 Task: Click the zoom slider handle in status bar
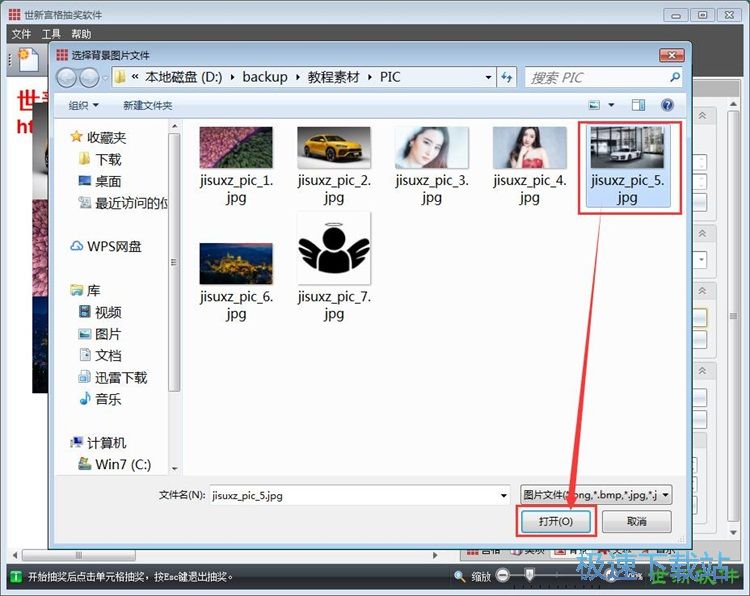click(529, 575)
